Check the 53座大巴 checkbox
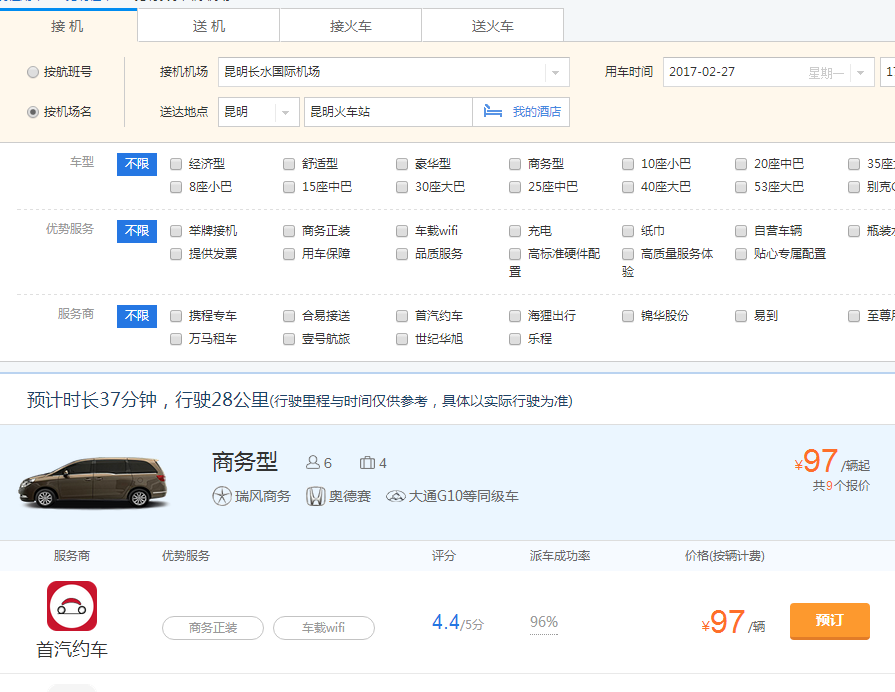 741,187
